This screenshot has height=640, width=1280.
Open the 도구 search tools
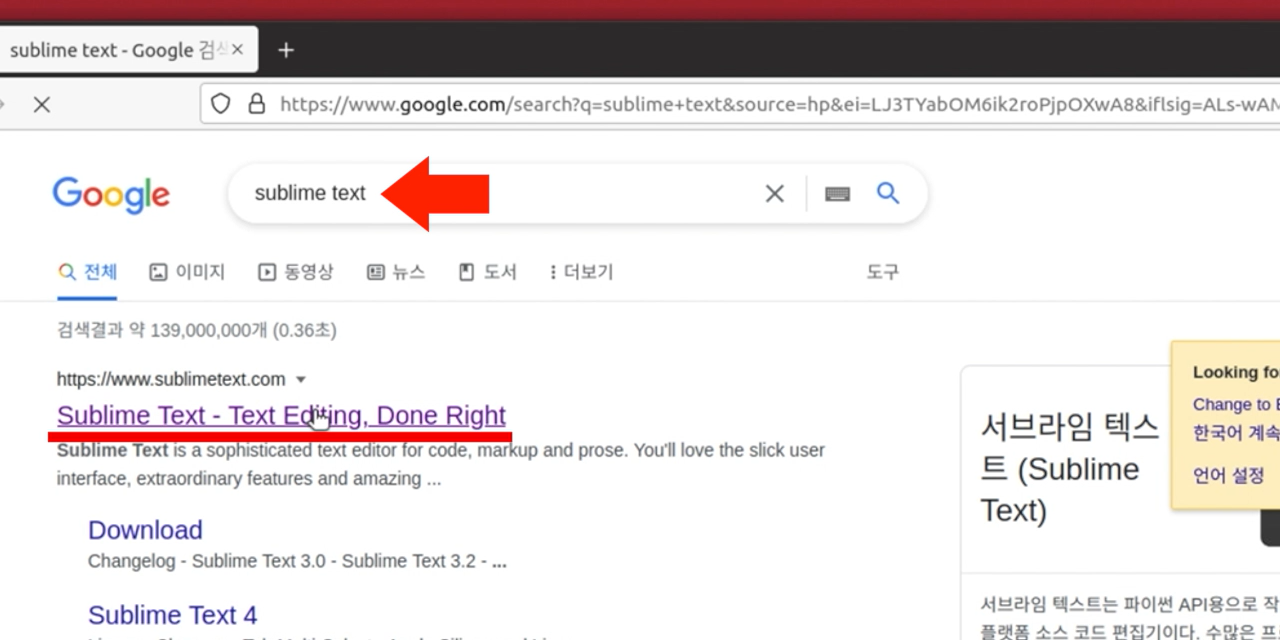[882, 272]
